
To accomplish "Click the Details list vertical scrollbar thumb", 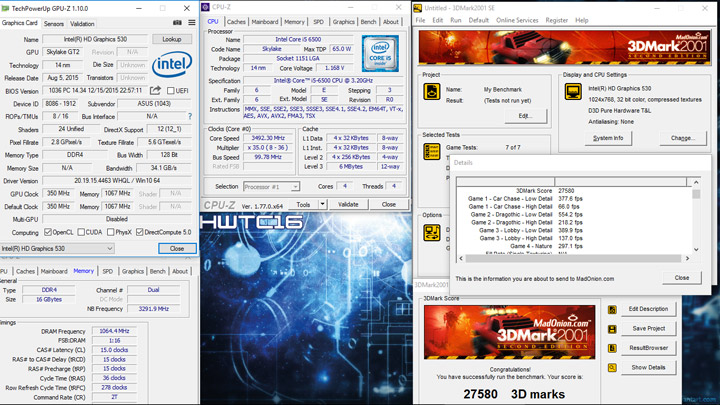I will [696, 194].
